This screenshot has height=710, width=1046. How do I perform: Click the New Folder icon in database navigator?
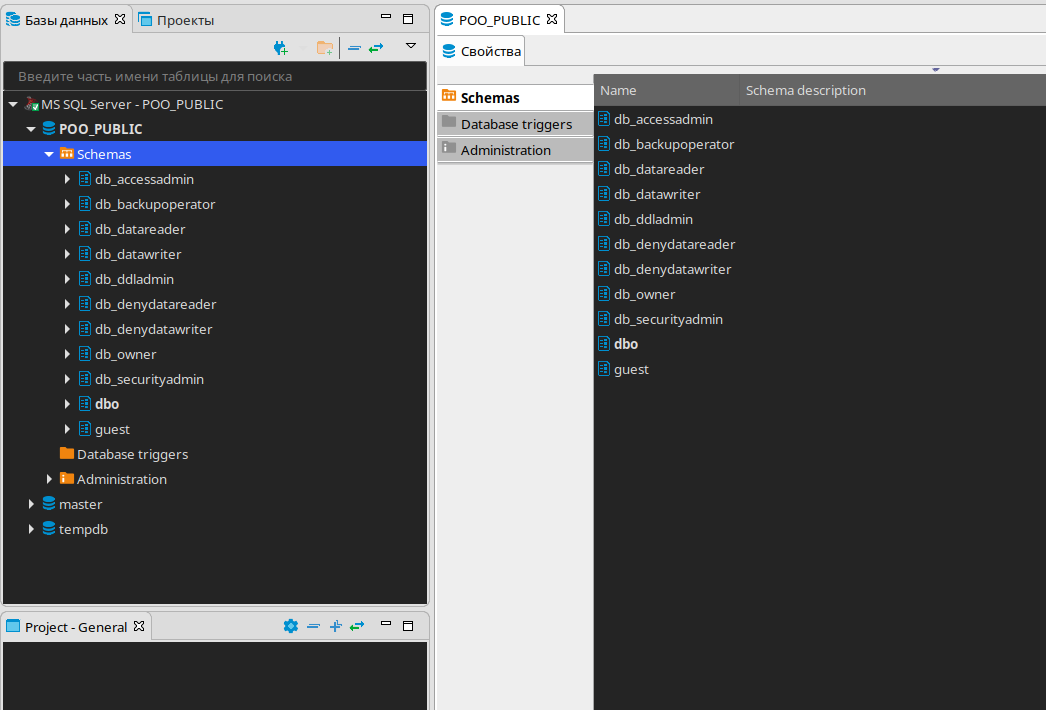pyautogui.click(x=325, y=48)
